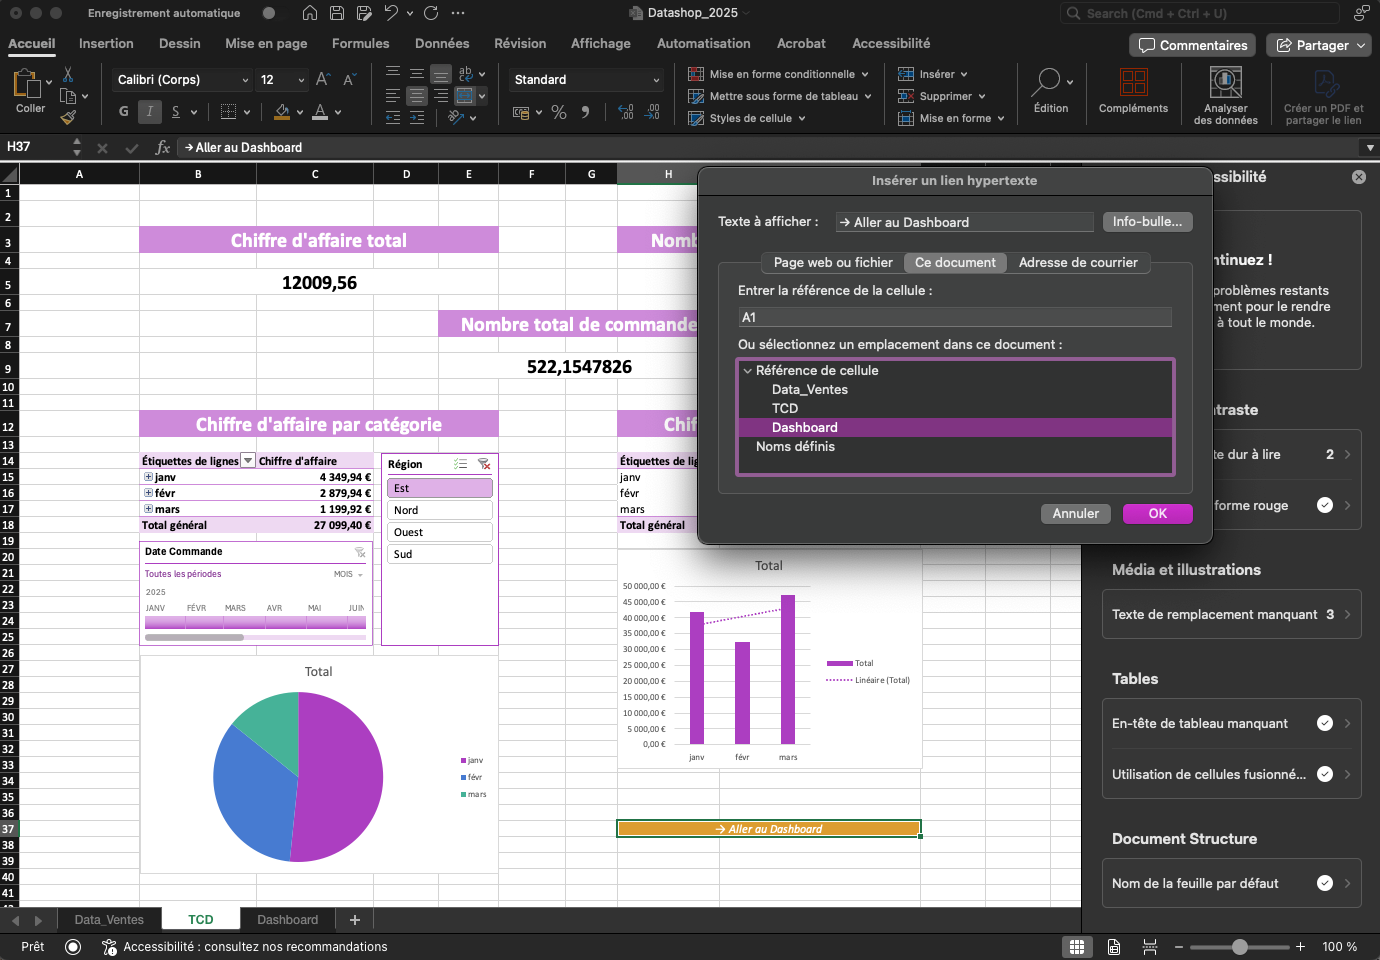Click the percent style icon
Image resolution: width=1380 pixels, height=960 pixels.
(559, 112)
